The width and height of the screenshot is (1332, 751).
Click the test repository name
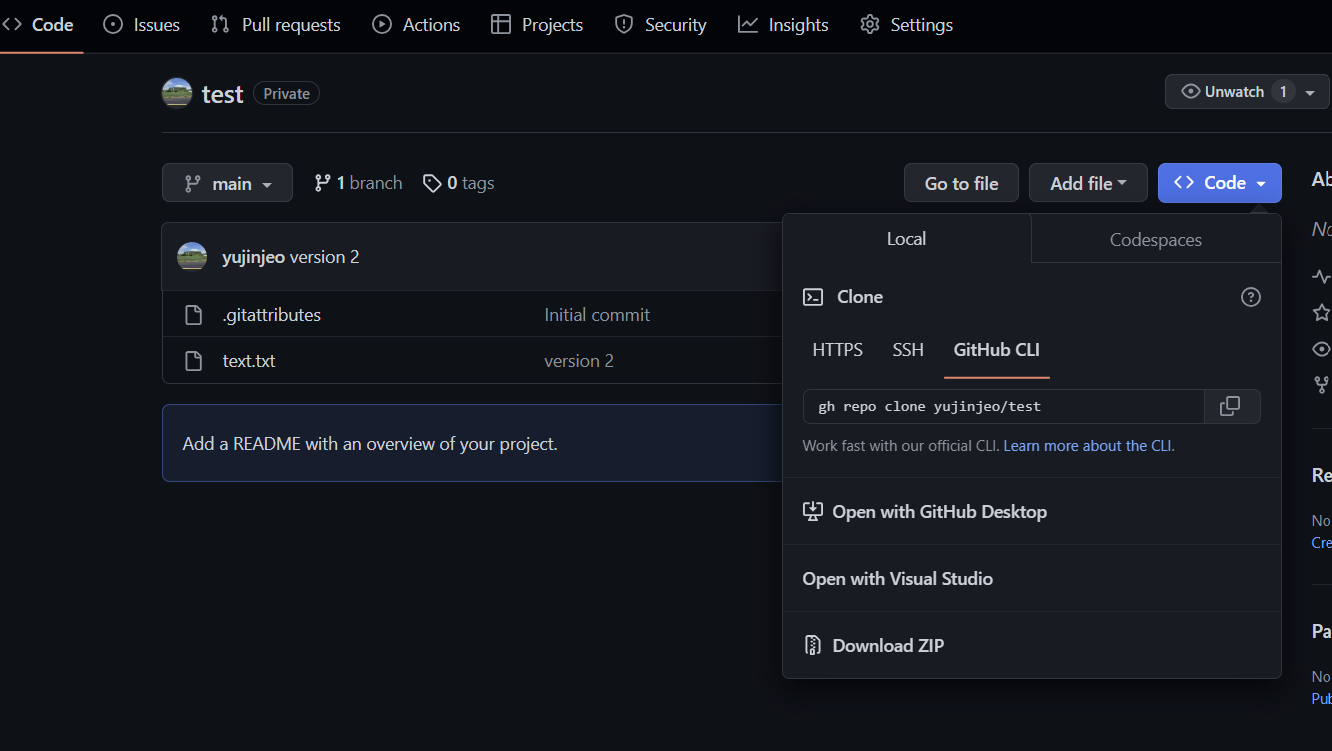point(222,94)
